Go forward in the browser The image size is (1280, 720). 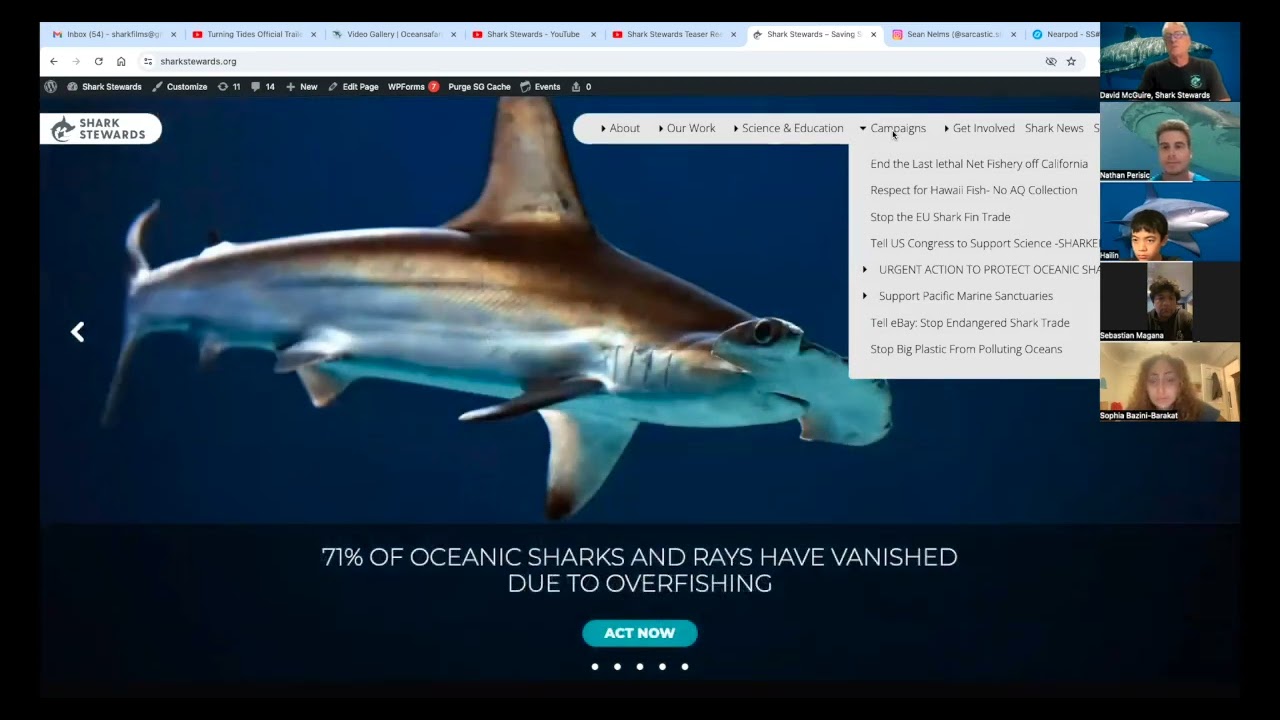tap(76, 61)
